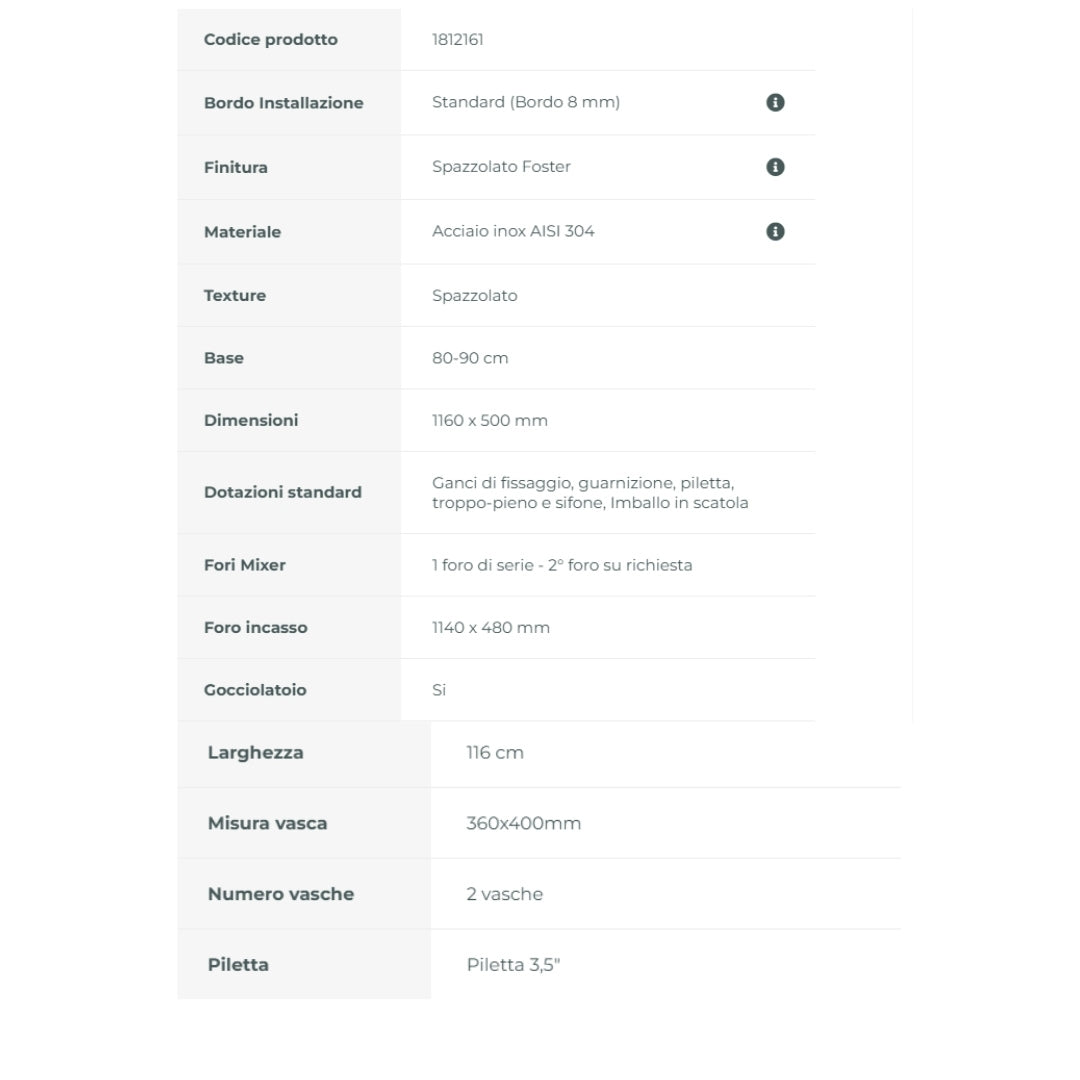This screenshot has height=1080, width=1080.
Task: Click the Base value 80-90 cm
Action: click(x=470, y=358)
